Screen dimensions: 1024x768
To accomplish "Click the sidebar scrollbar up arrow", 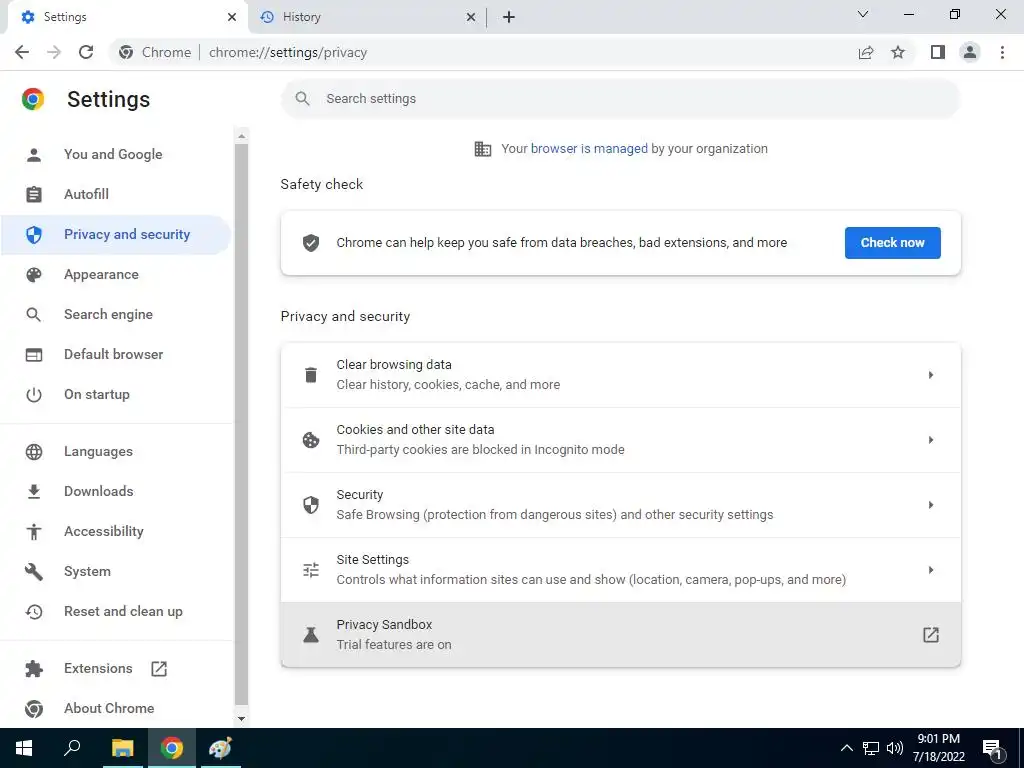I will point(242,136).
